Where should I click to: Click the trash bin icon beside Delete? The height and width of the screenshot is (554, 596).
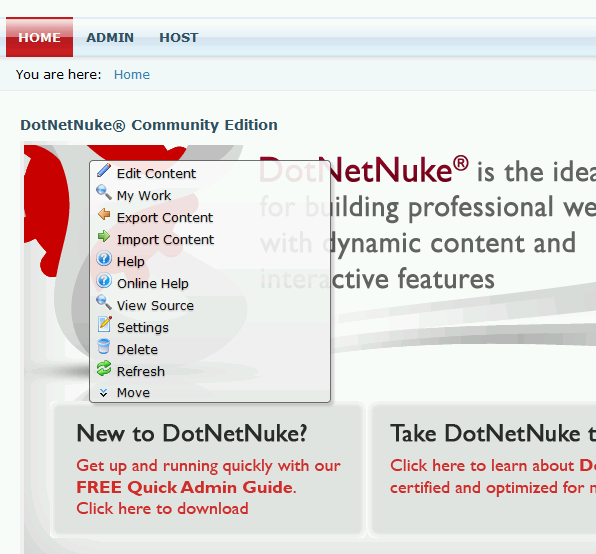[103, 346]
